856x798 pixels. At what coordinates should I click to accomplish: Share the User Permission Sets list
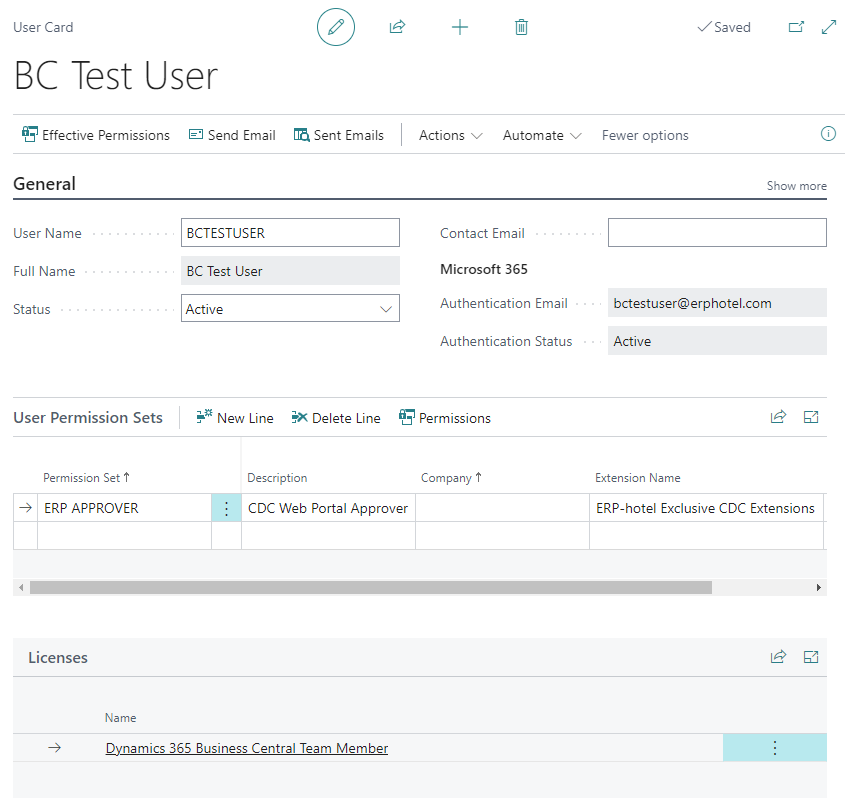pos(778,418)
